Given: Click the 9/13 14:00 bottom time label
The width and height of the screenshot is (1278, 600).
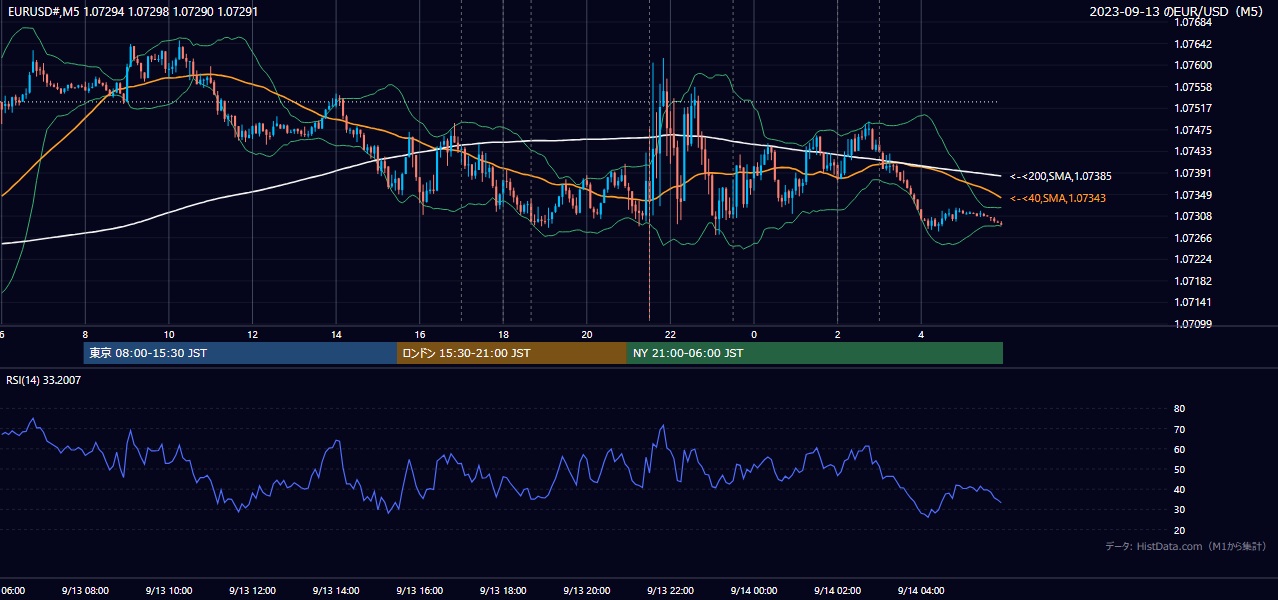Looking at the screenshot, I should (336, 590).
